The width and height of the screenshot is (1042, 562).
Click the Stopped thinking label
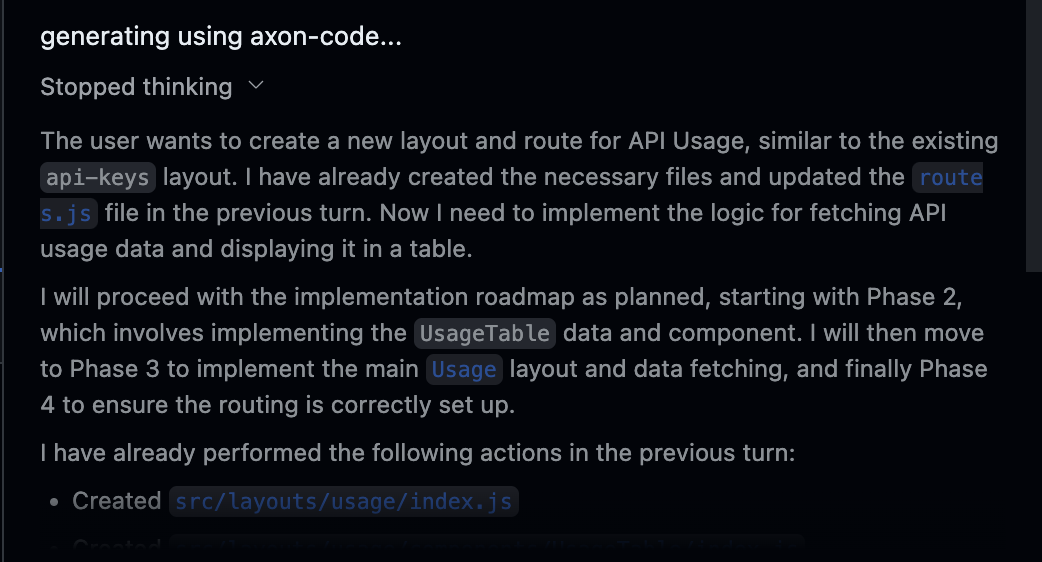136,87
